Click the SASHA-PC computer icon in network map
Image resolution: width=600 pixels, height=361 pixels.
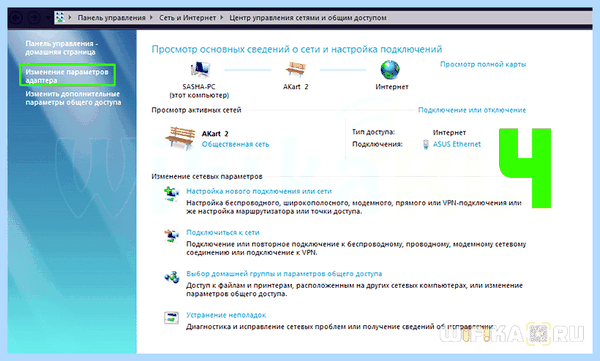click(200, 69)
